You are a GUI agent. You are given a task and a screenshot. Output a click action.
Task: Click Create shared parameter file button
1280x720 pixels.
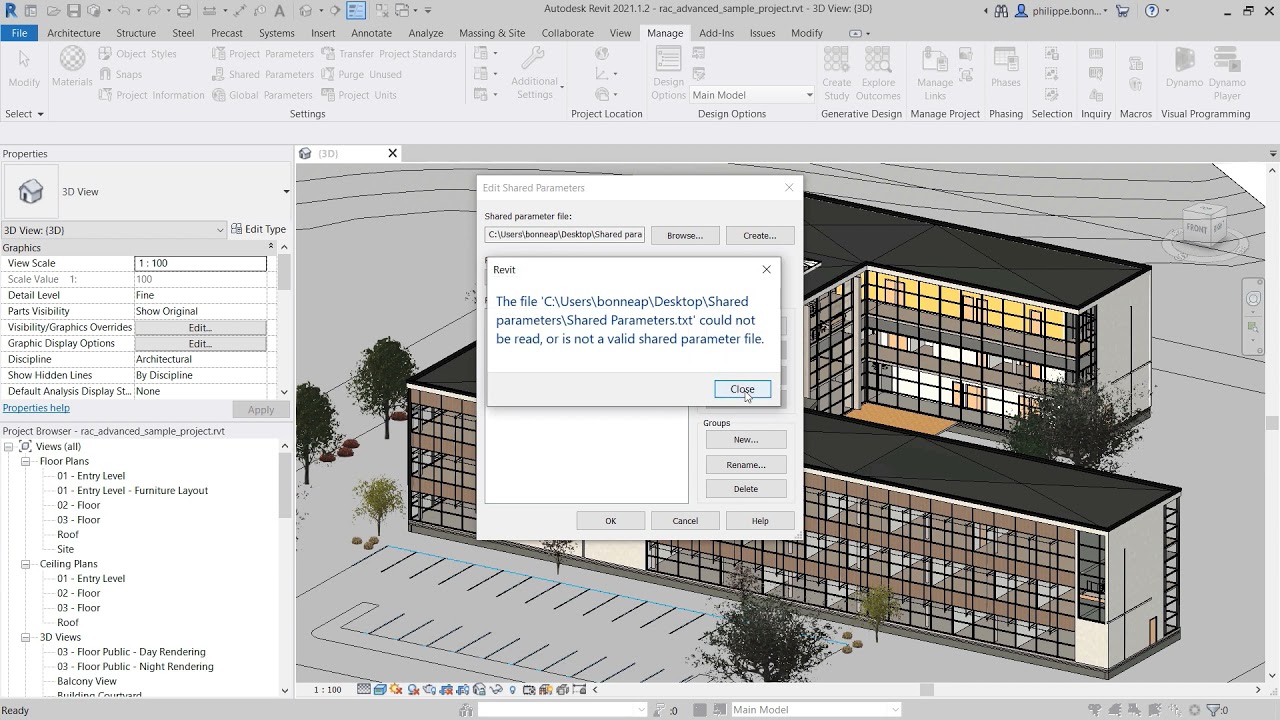[x=760, y=236]
